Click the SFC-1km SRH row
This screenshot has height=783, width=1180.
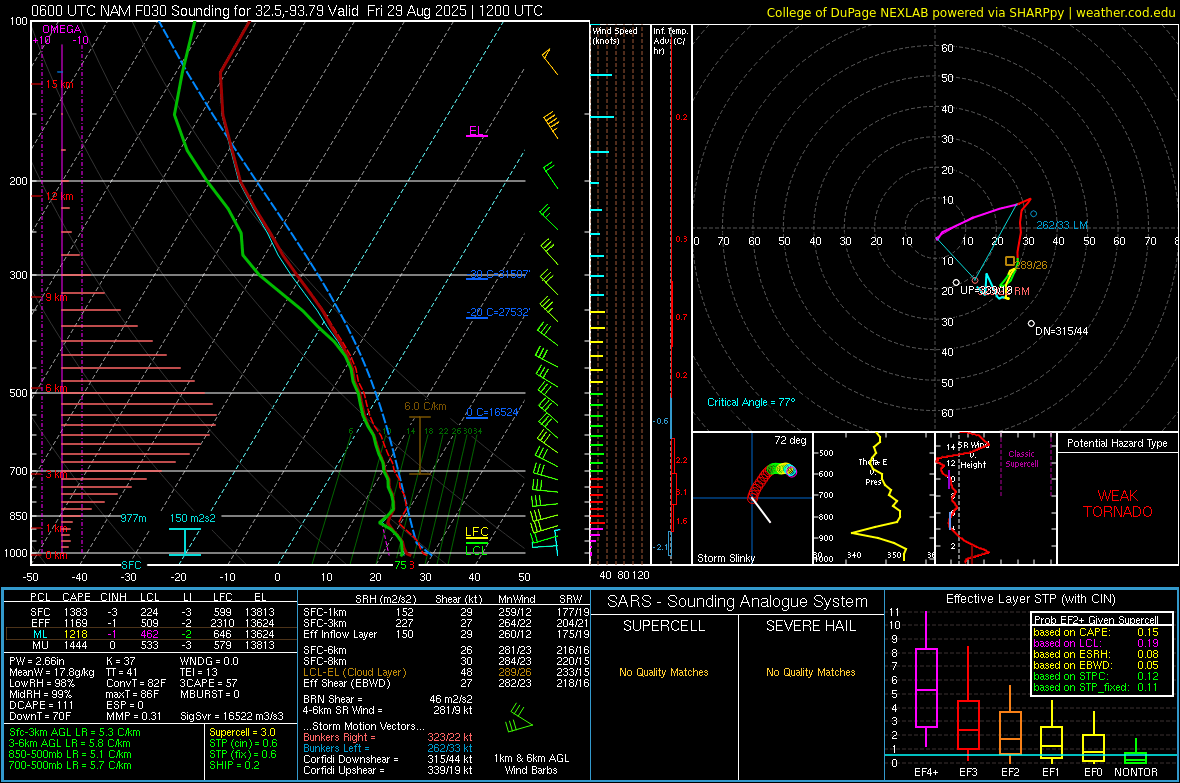point(446,612)
